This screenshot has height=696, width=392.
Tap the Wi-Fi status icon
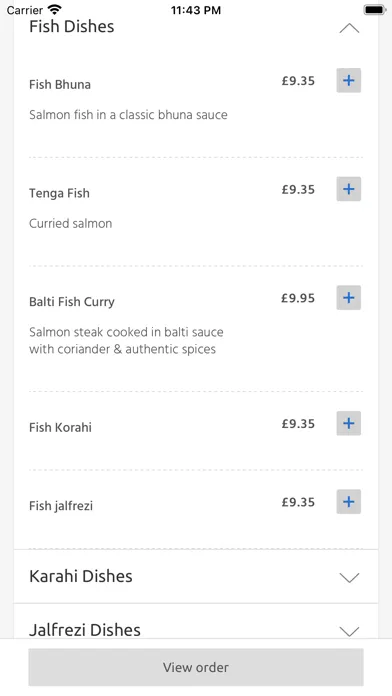point(55,10)
